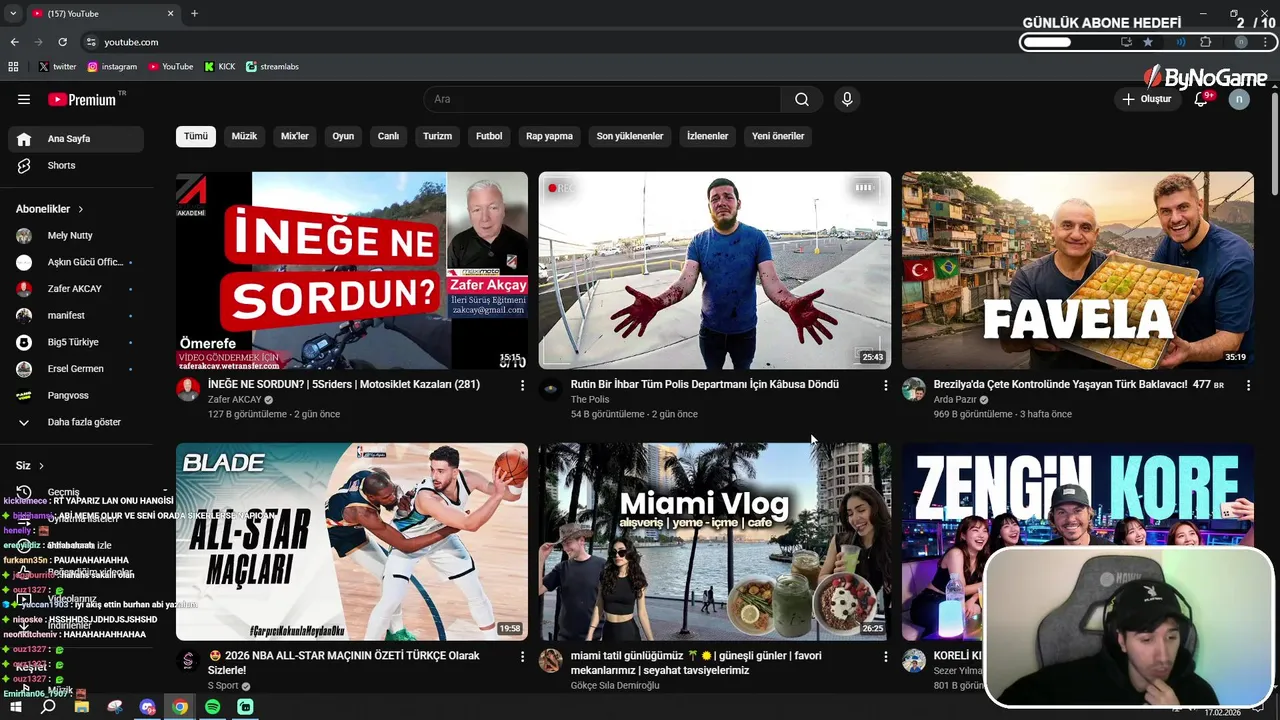Open the manifest subscription
This screenshot has height=720, width=1280.
tap(76, 315)
